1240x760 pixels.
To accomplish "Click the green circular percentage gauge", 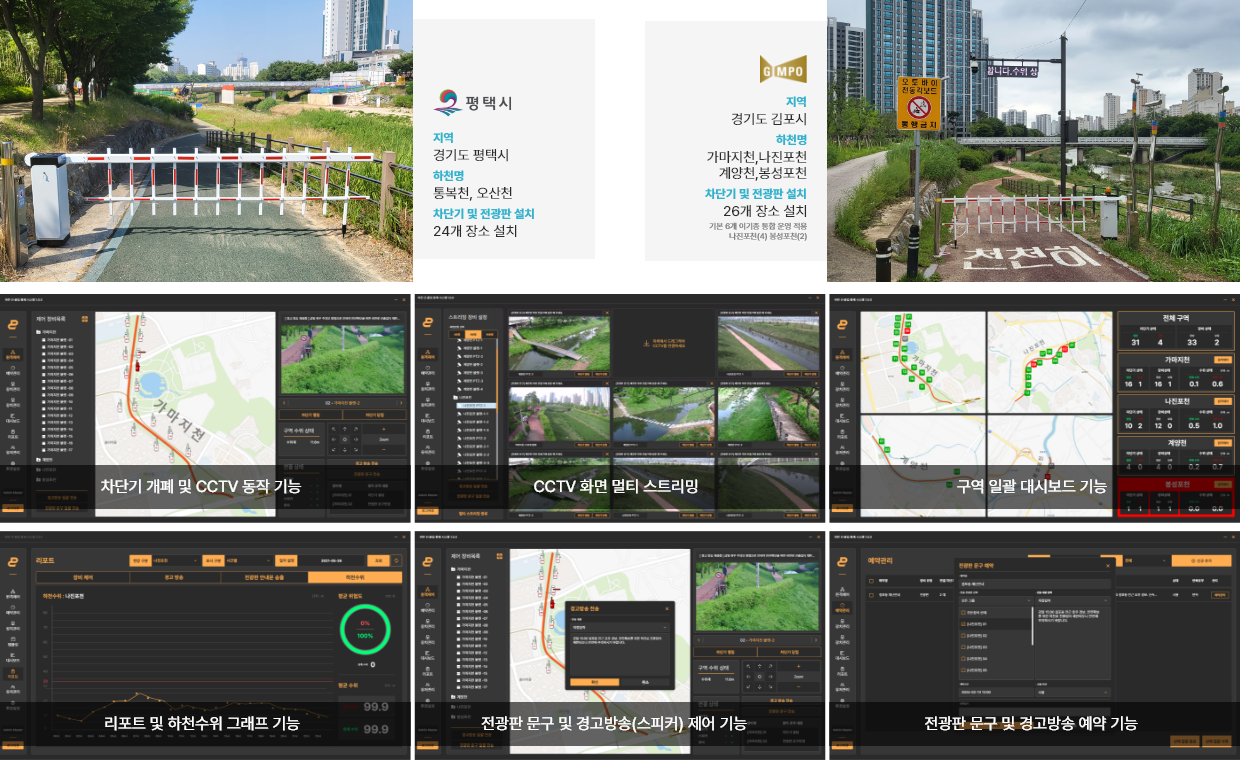I will pos(365,630).
